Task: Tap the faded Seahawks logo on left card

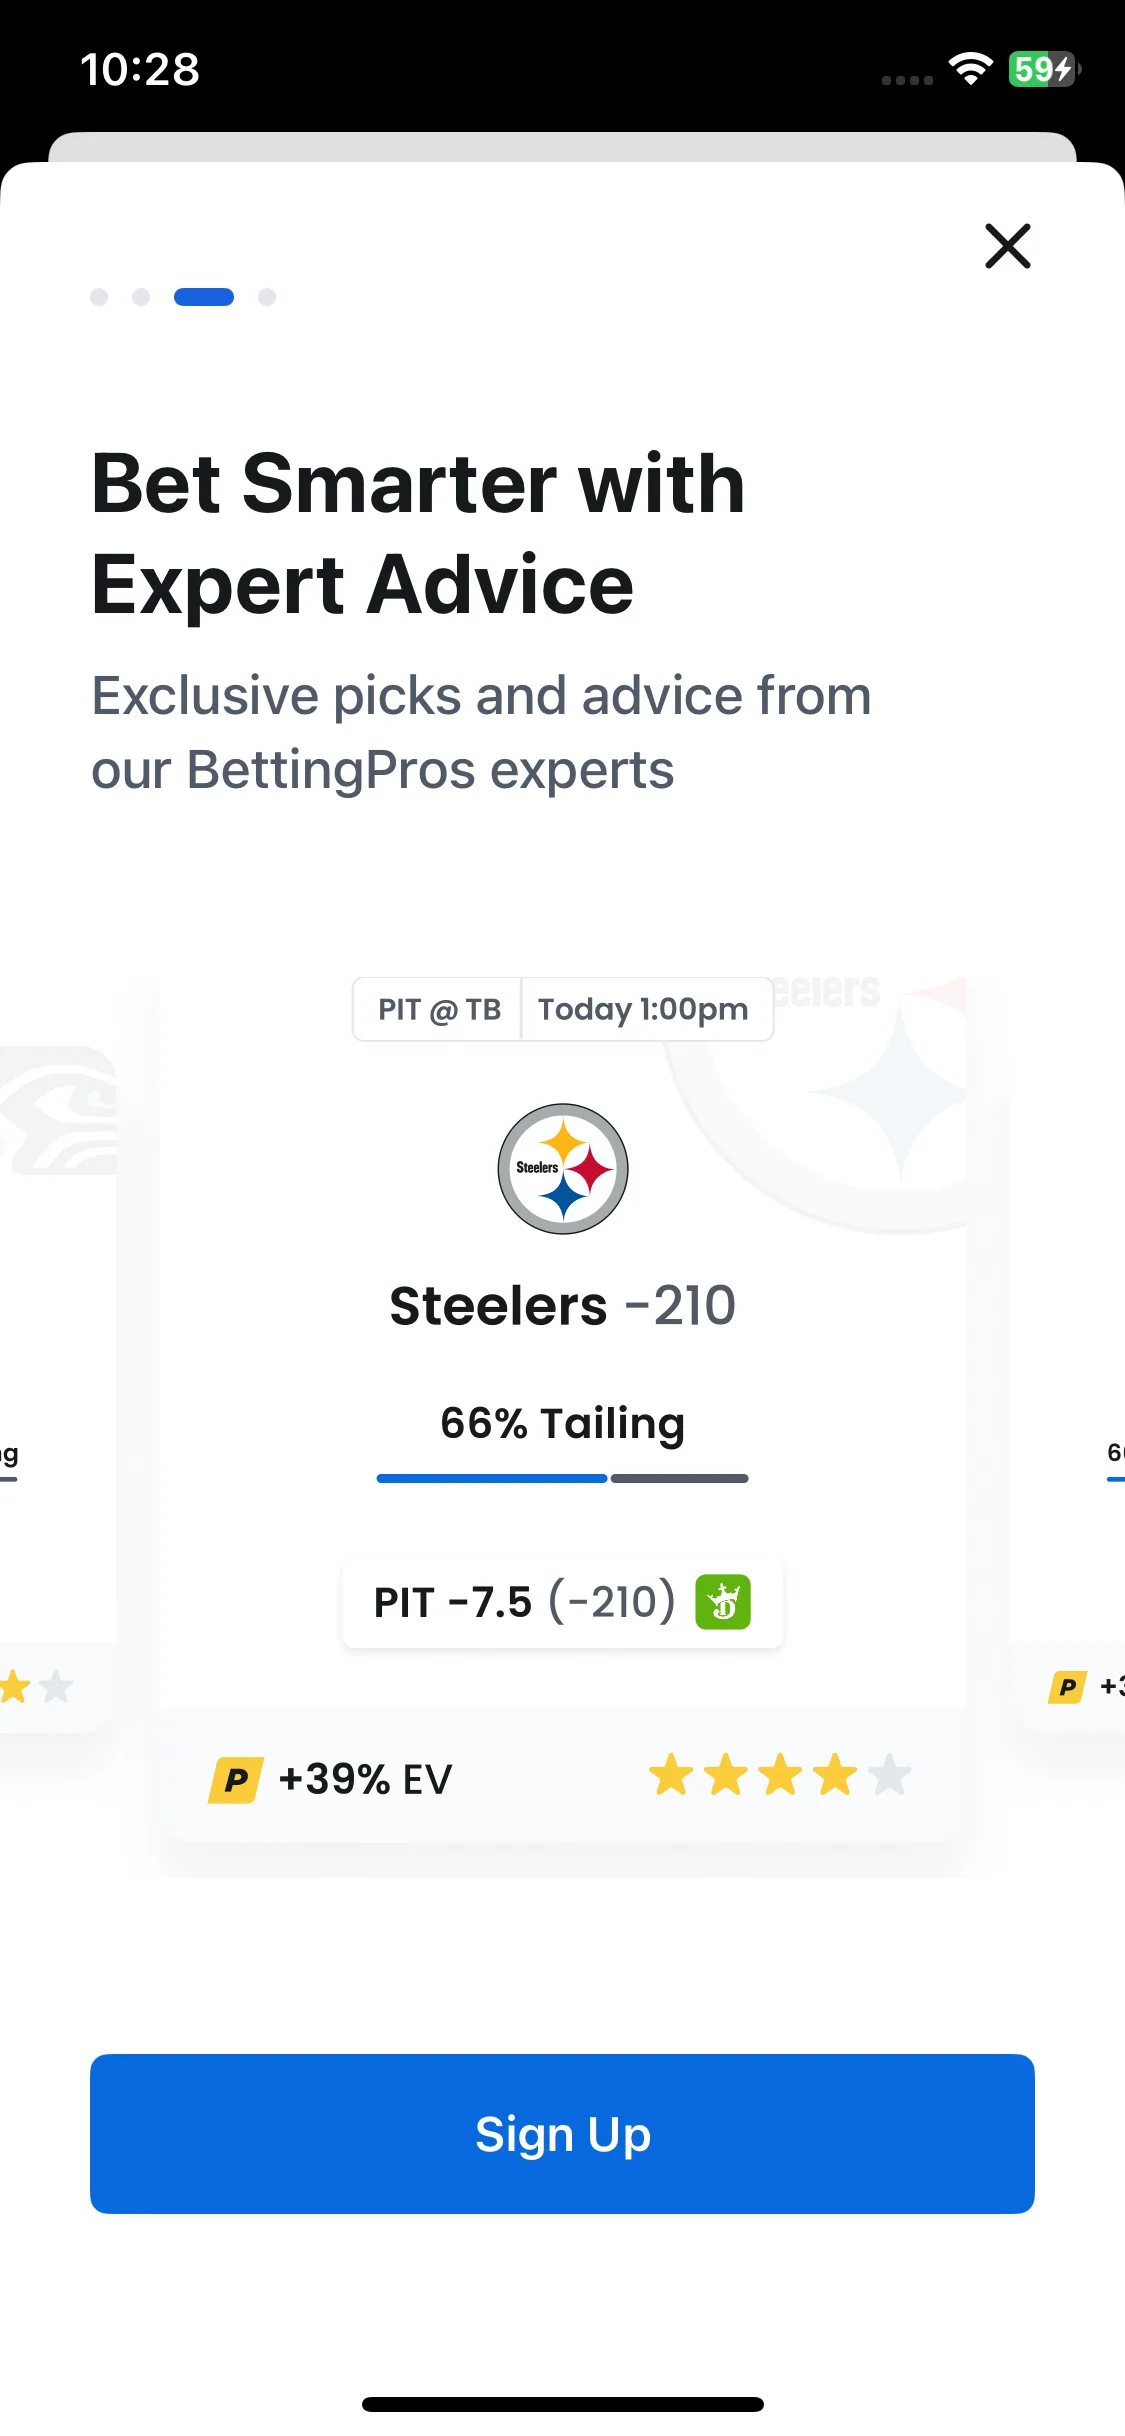Action: [x=58, y=1110]
